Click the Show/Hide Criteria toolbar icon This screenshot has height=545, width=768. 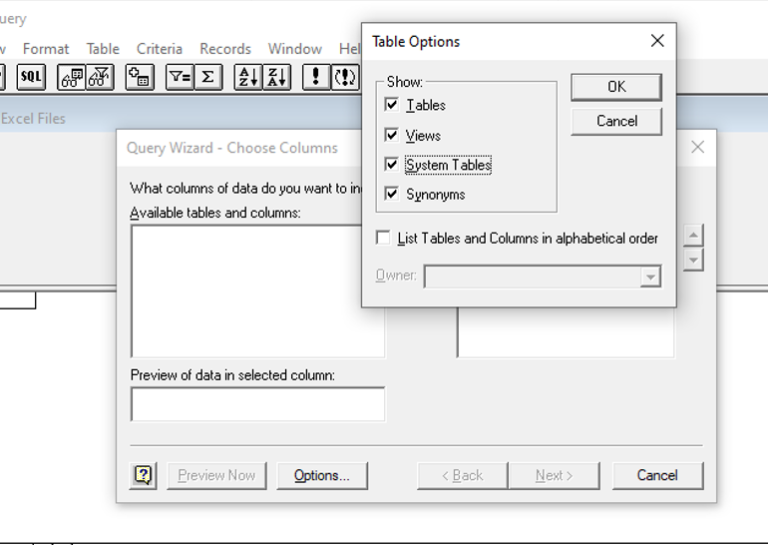(x=100, y=77)
